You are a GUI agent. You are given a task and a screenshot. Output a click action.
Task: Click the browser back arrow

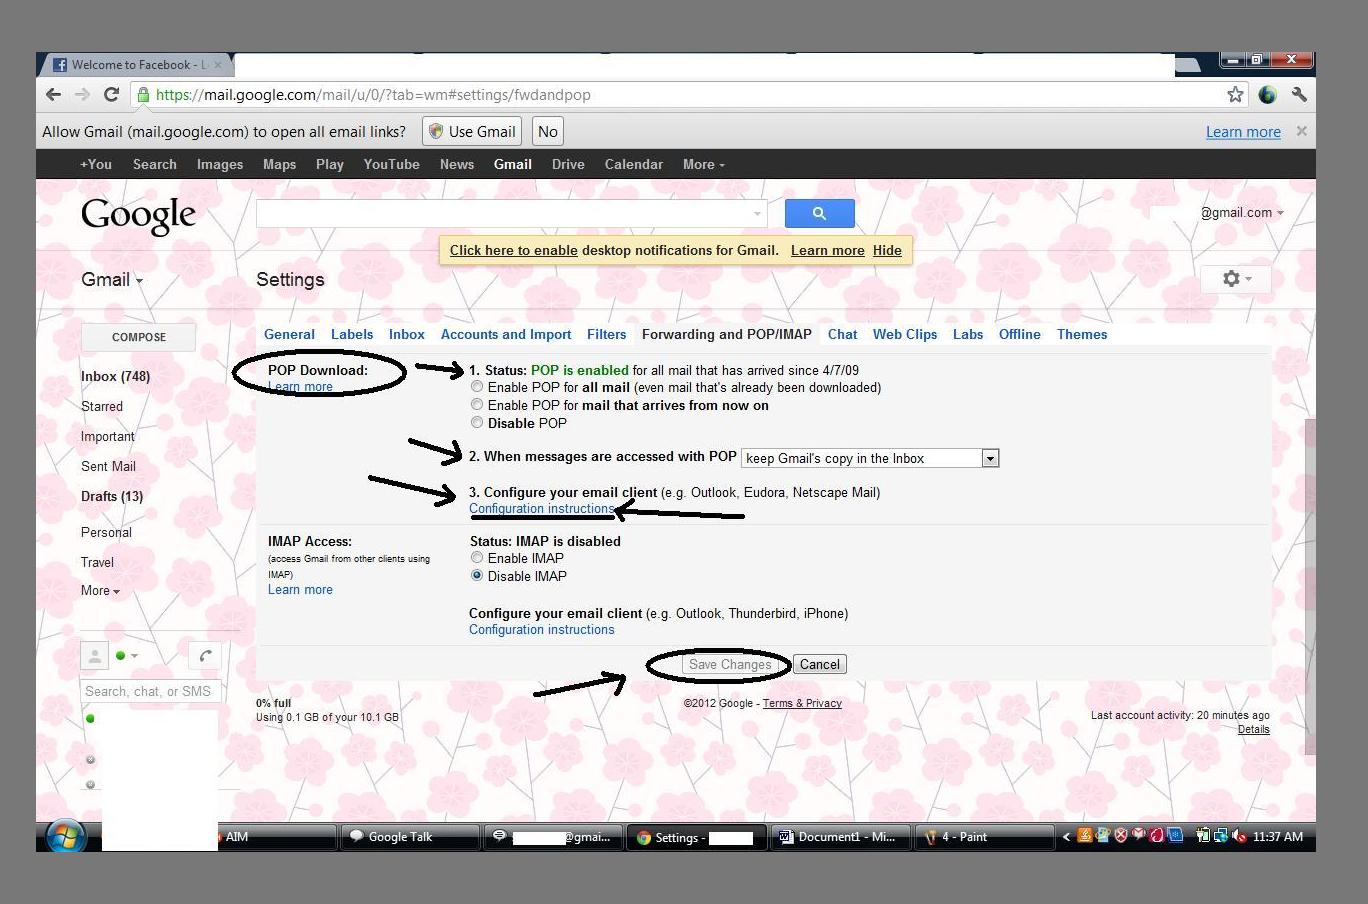(53, 95)
